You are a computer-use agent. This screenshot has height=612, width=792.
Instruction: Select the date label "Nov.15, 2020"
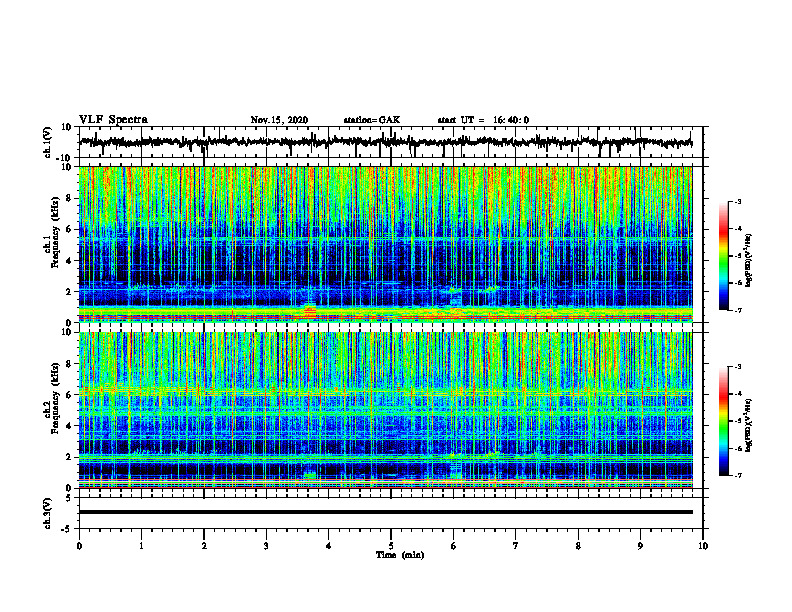click(279, 120)
